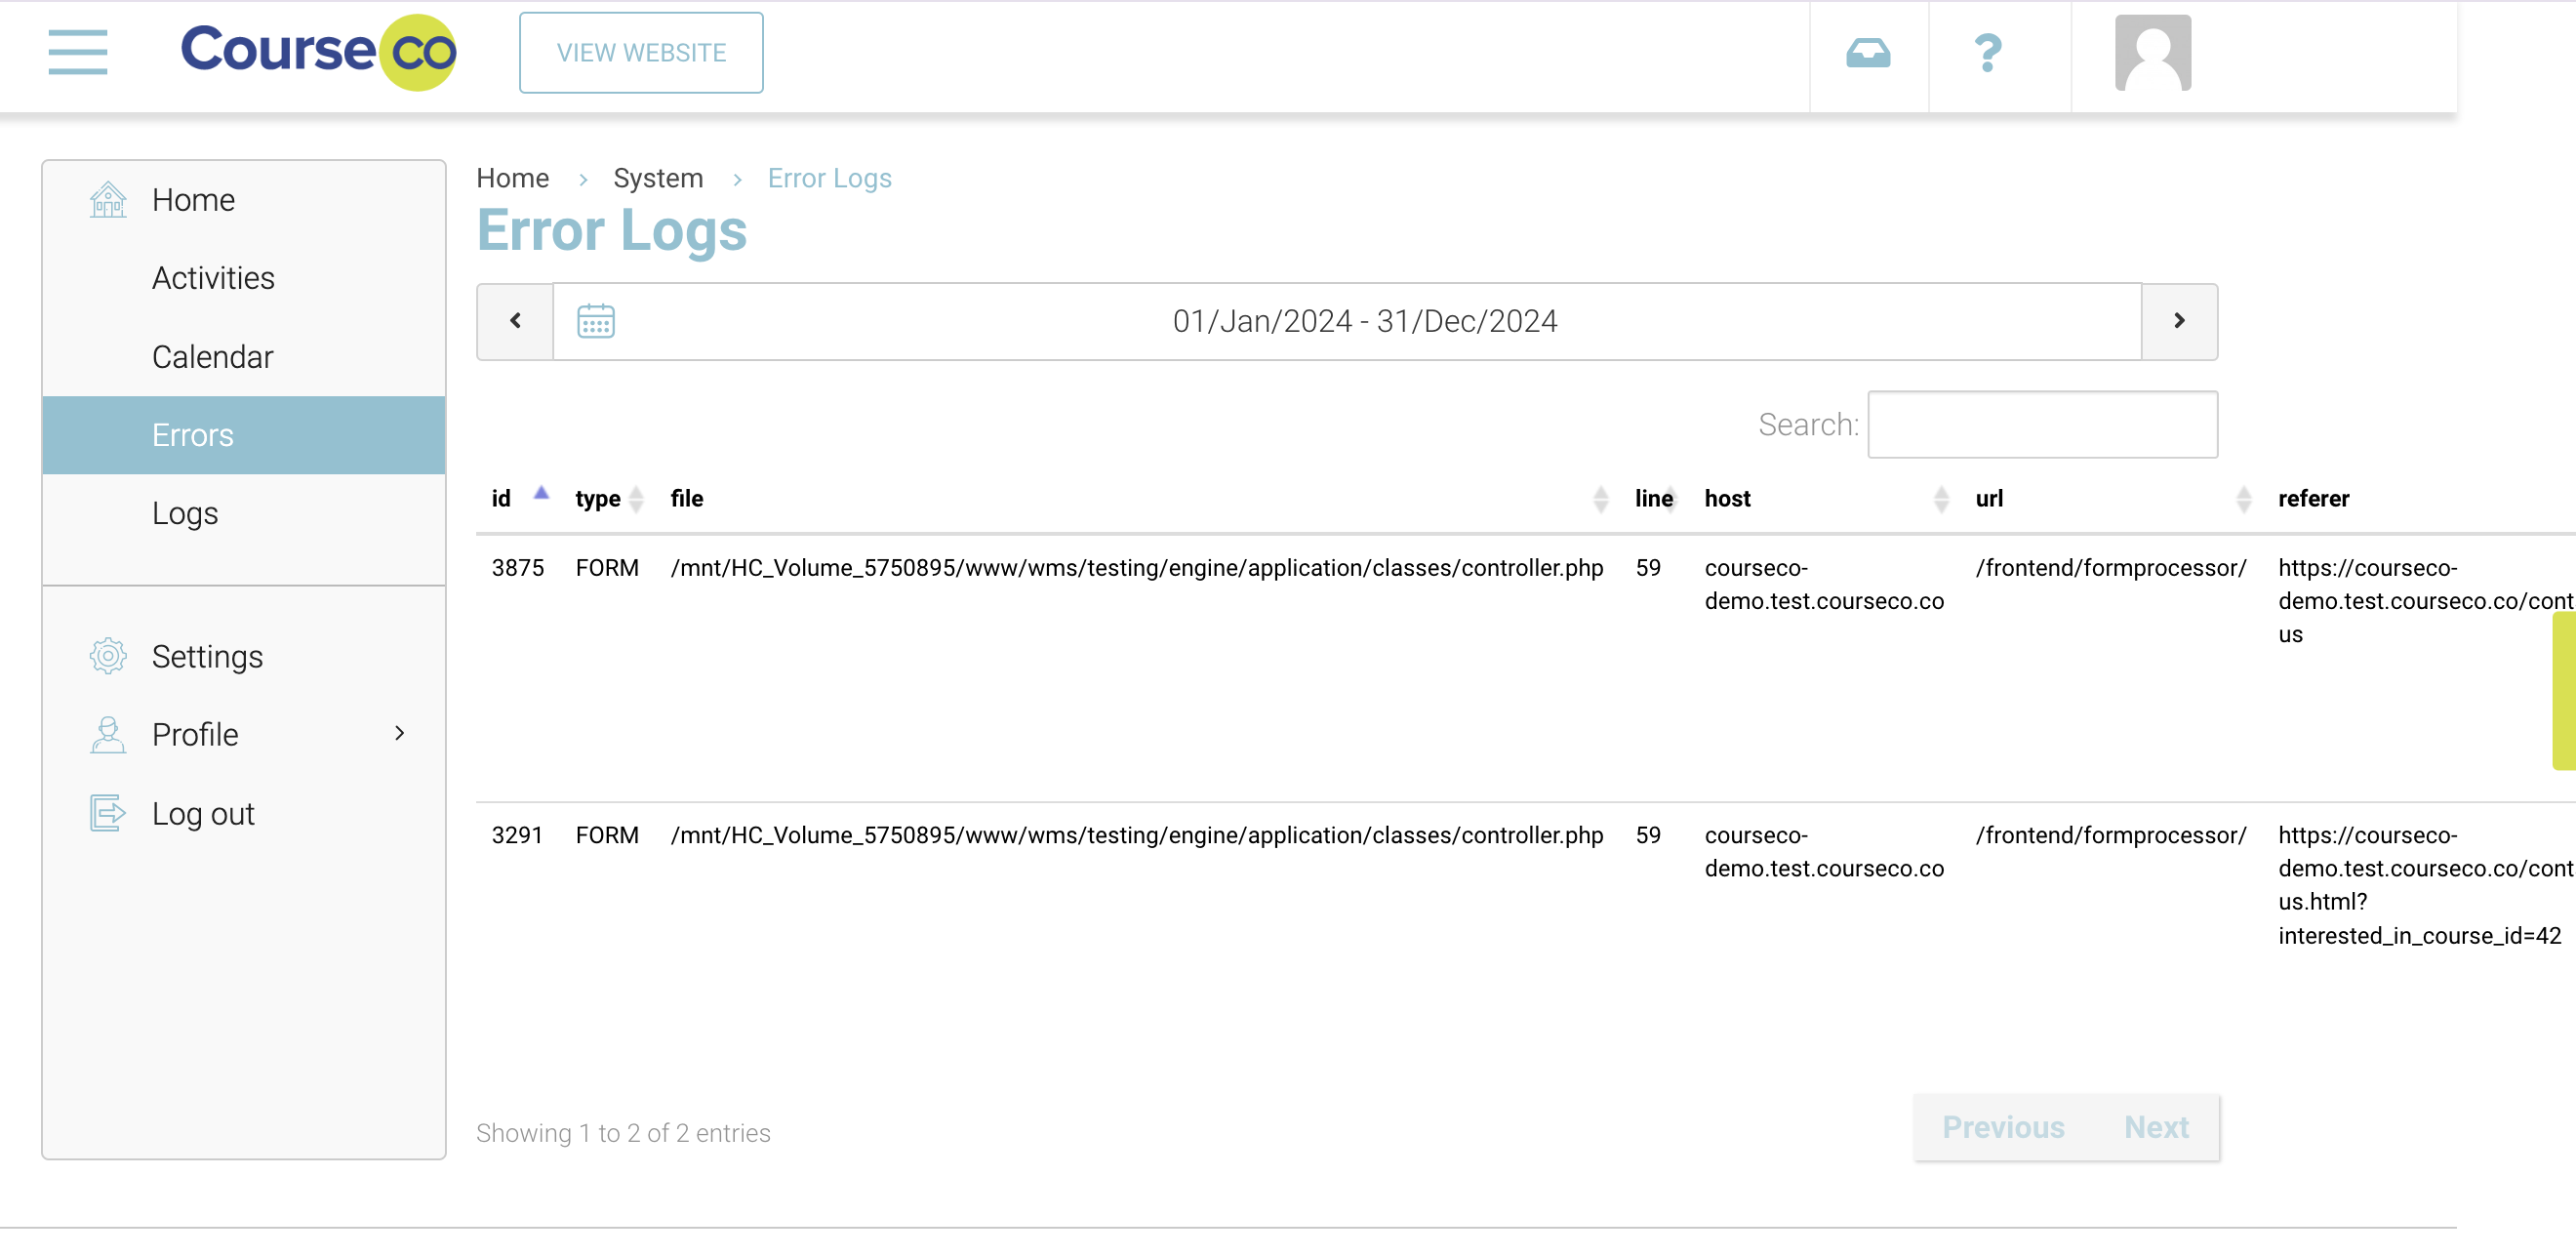Select Errors in the sidebar
Image resolution: width=2576 pixels, height=1257 pixels.
click(x=192, y=434)
